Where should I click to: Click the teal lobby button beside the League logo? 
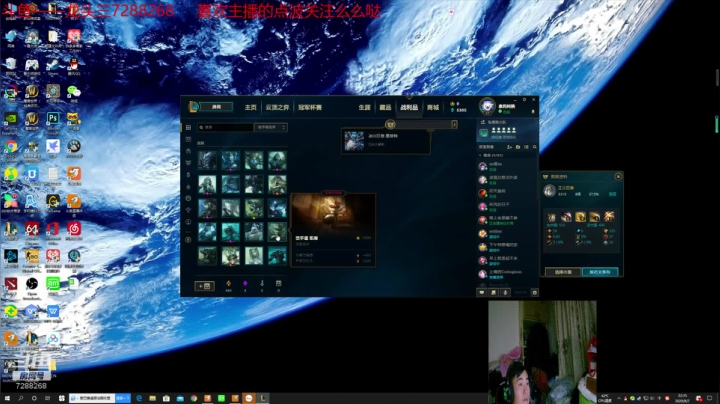click(x=216, y=107)
